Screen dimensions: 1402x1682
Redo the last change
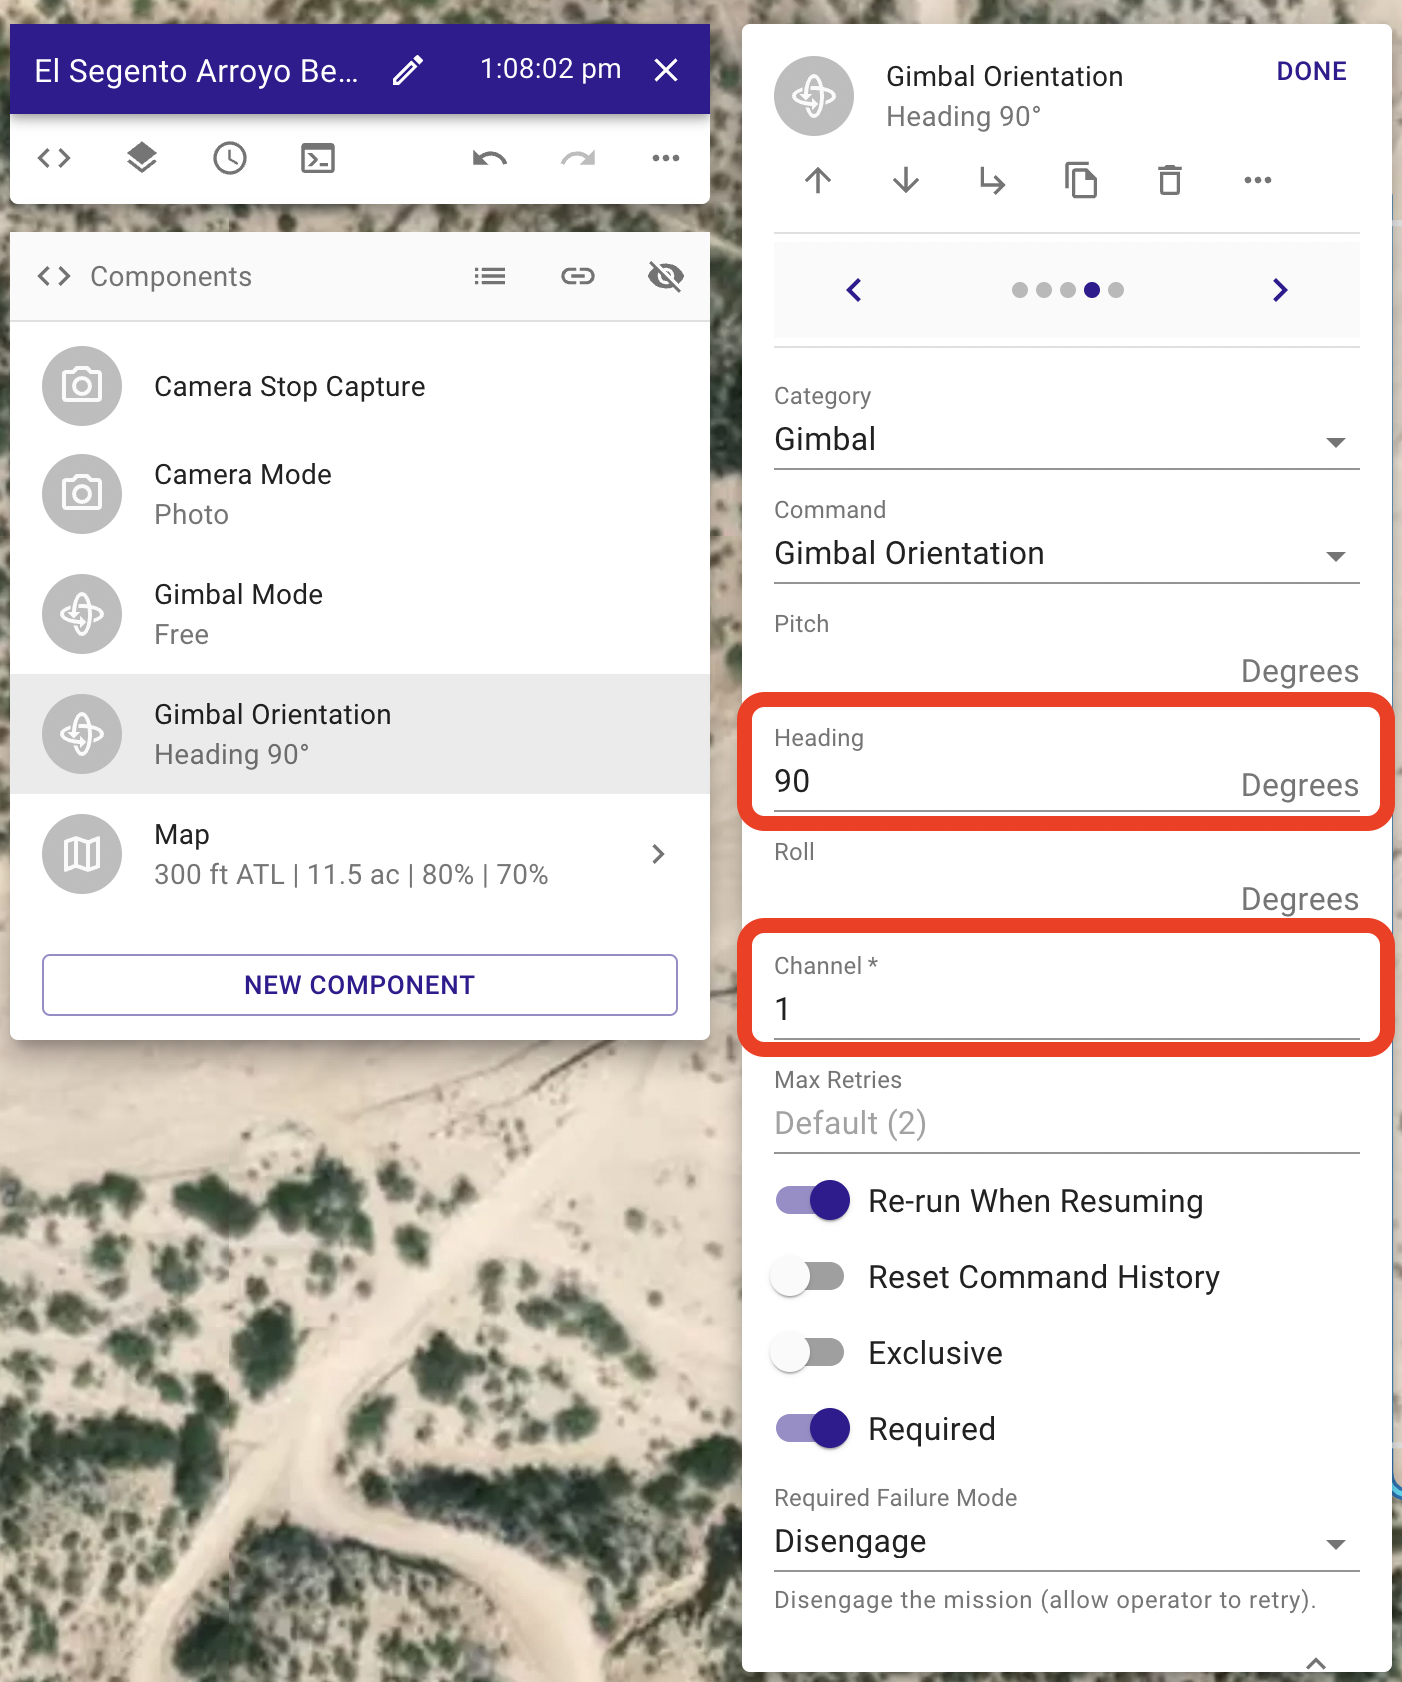pyautogui.click(x=578, y=158)
